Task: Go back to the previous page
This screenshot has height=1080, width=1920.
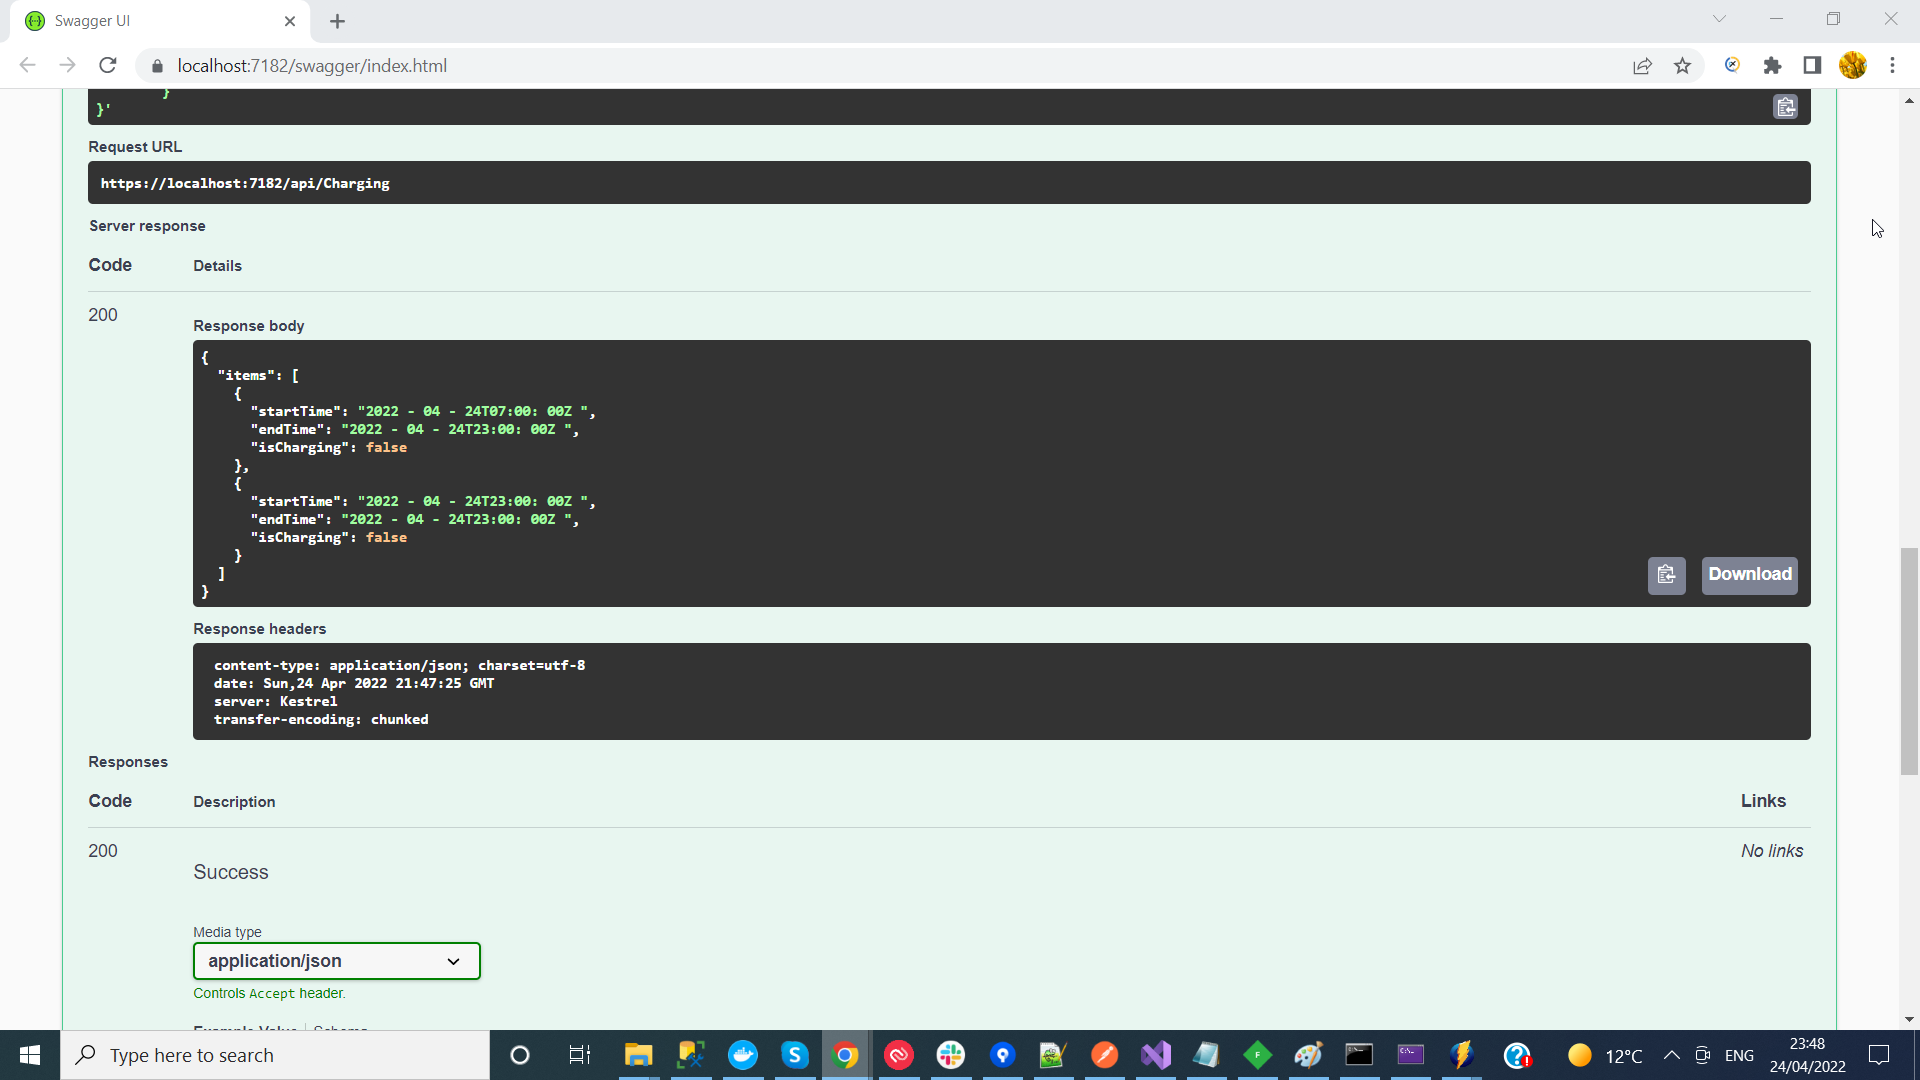Action: point(27,66)
